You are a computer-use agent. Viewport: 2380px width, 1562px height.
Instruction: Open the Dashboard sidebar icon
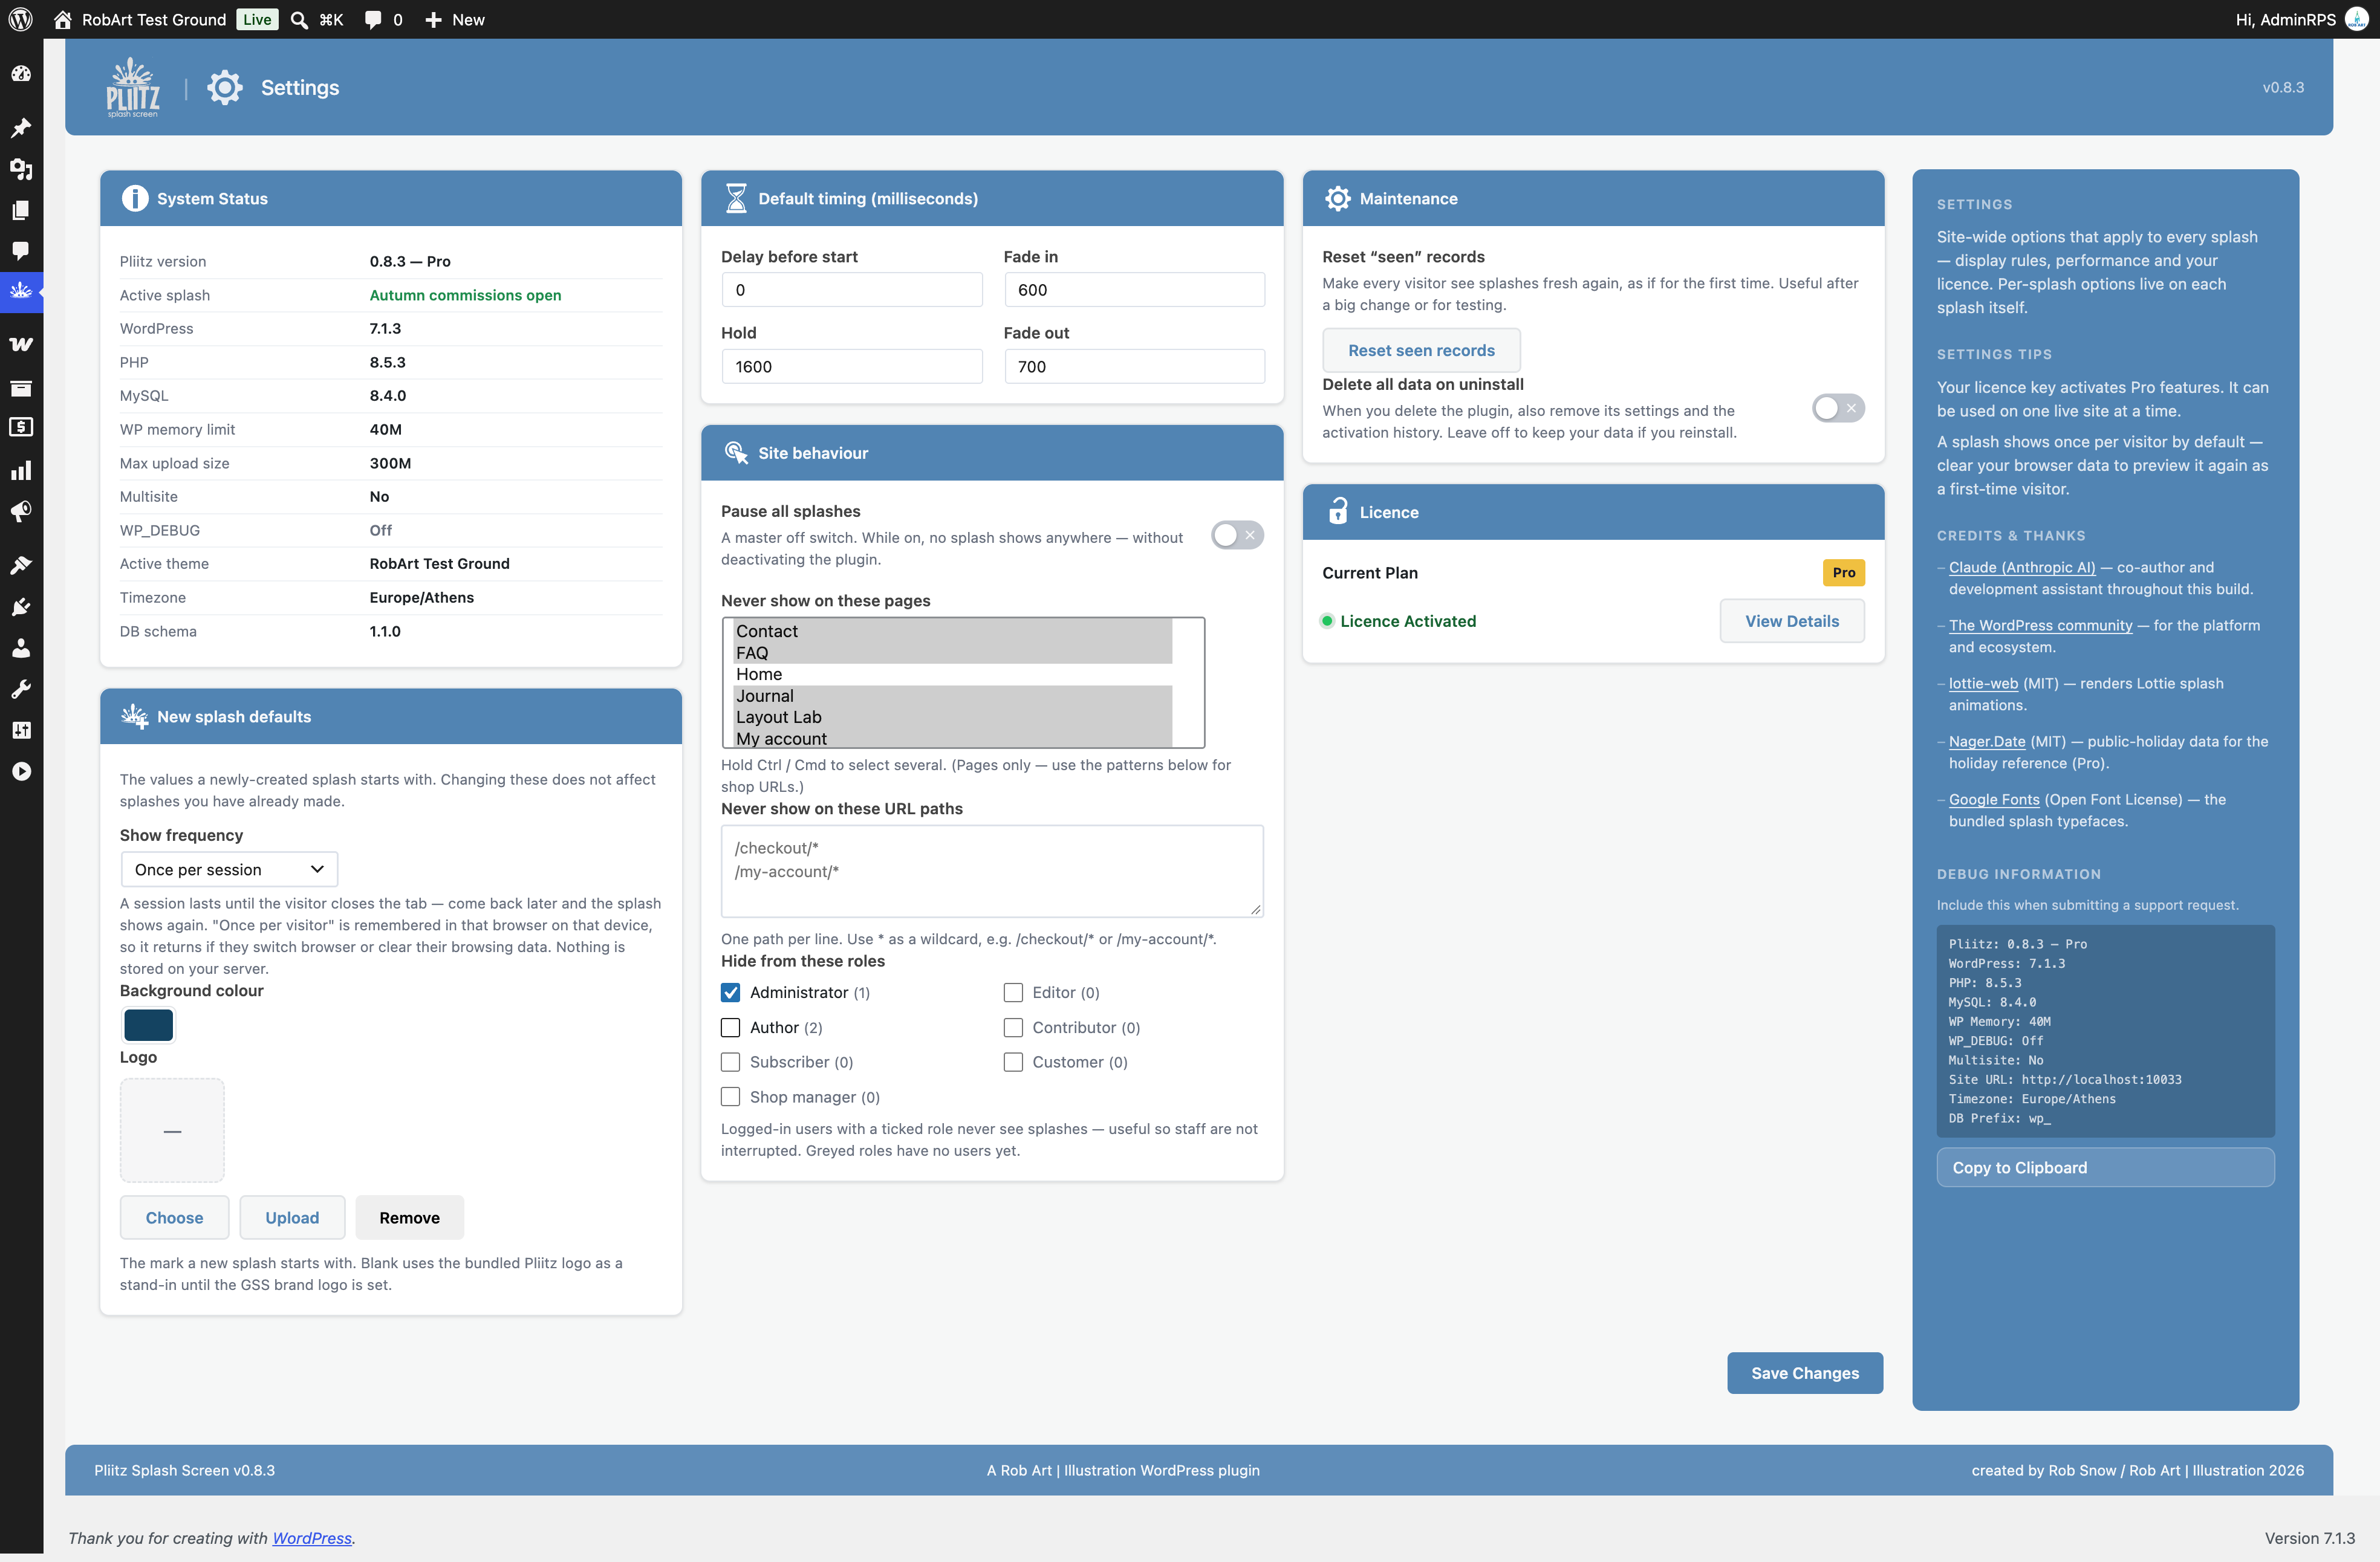21,74
